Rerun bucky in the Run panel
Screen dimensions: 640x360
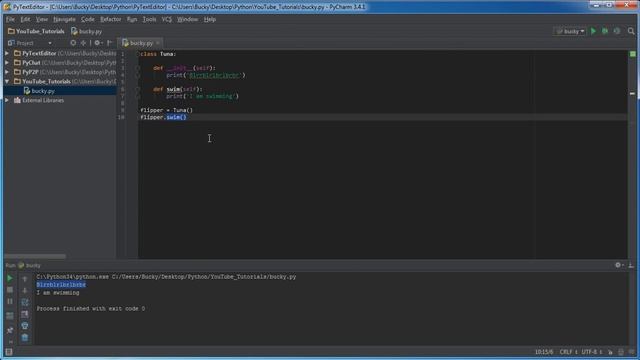click(x=10, y=278)
